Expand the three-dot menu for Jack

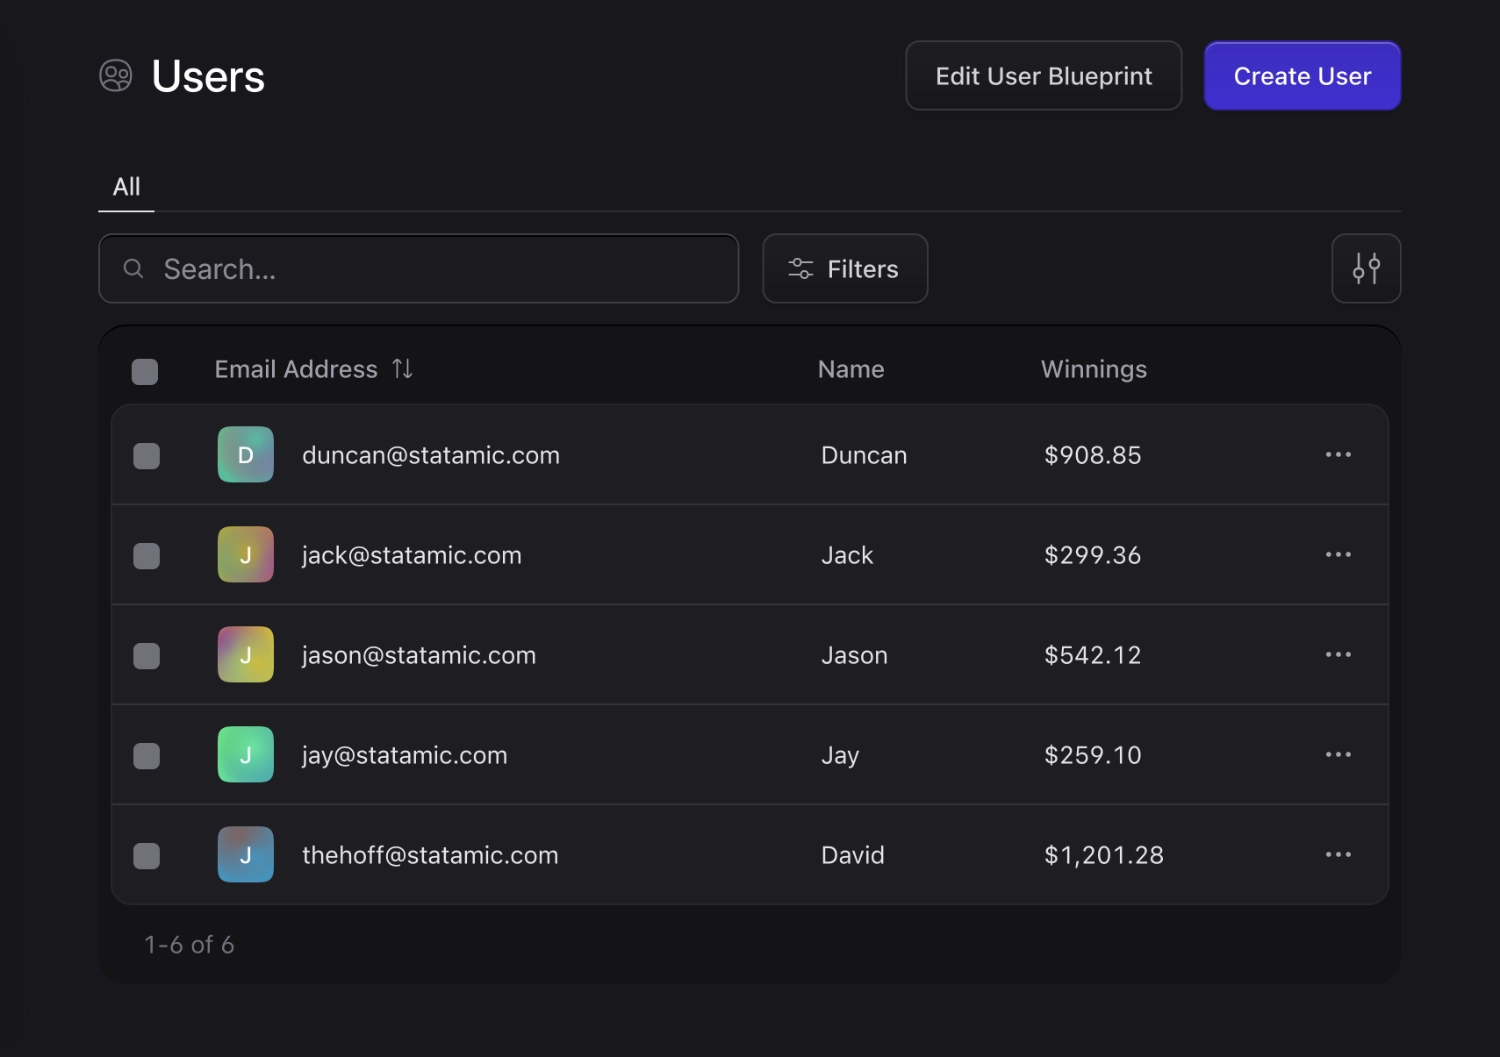click(x=1337, y=555)
